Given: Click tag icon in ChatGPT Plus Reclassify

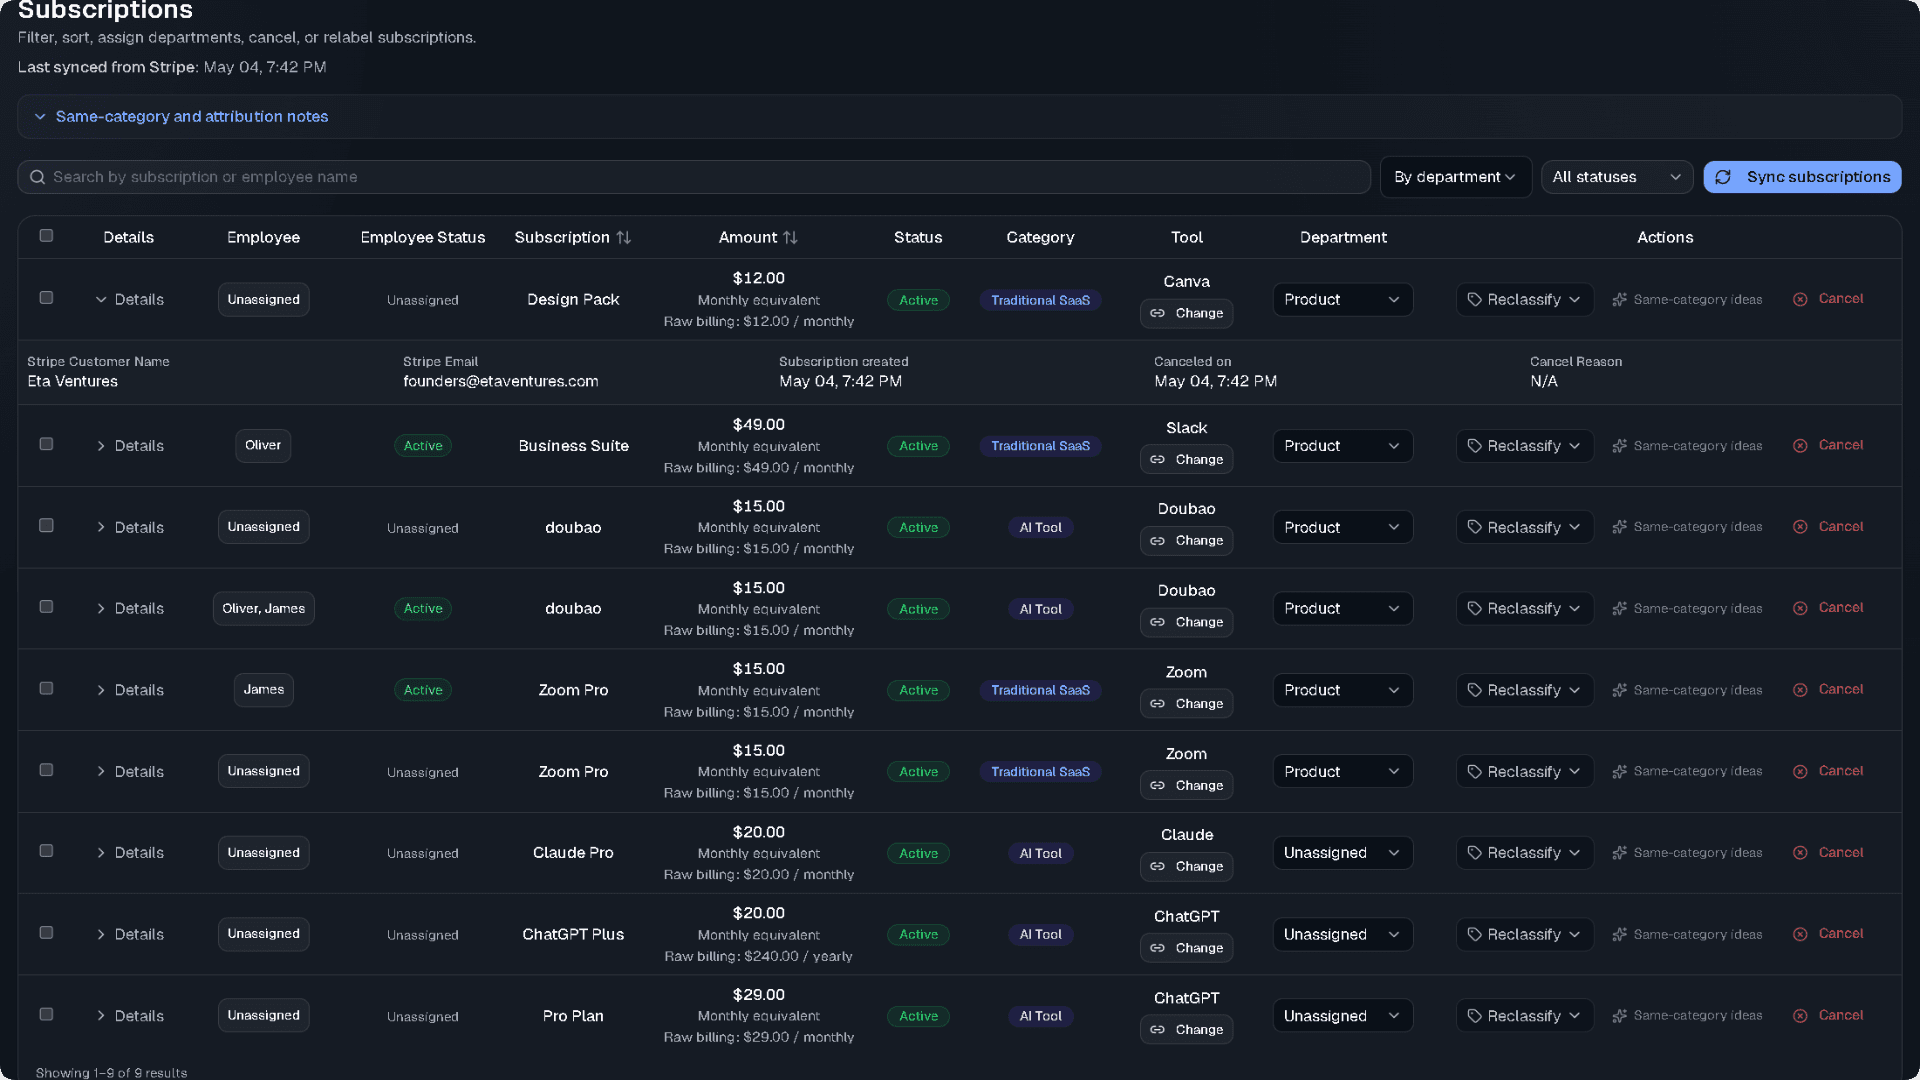Looking at the screenshot, I should click(1474, 935).
